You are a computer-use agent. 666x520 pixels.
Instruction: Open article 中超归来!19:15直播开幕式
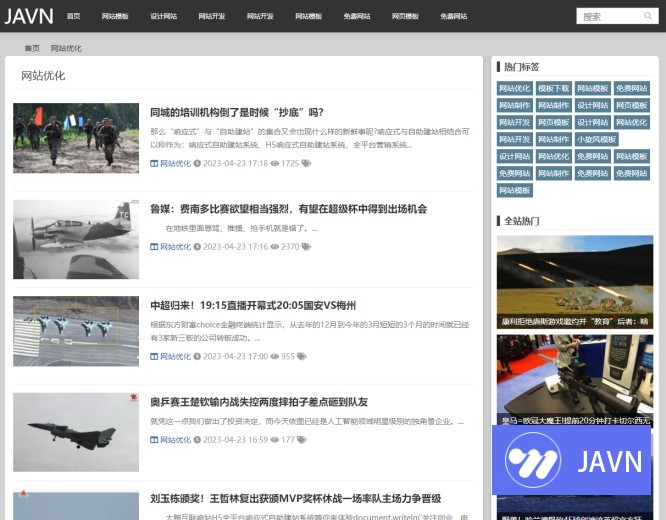253,305
